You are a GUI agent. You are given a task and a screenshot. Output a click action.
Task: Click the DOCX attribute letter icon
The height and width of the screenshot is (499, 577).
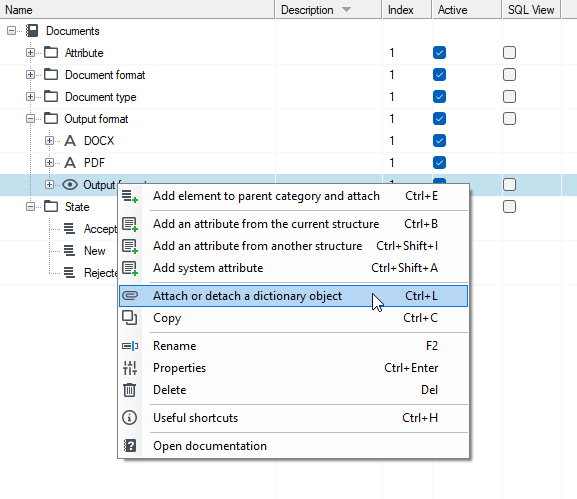[x=70, y=141]
